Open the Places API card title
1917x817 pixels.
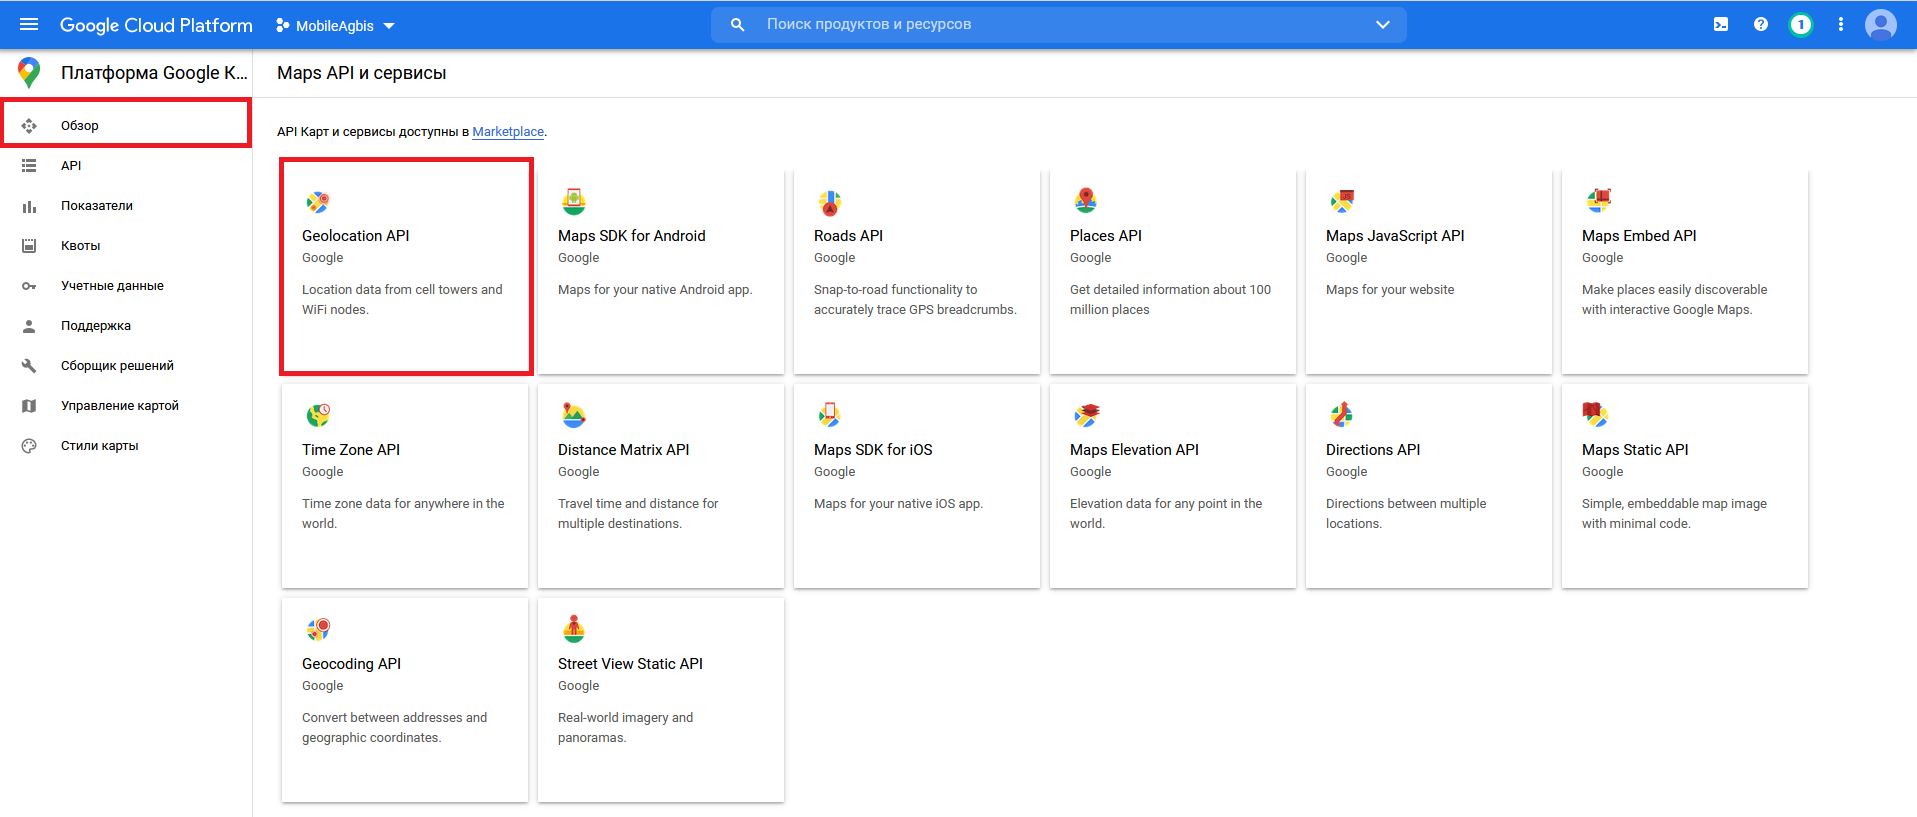pos(1106,236)
